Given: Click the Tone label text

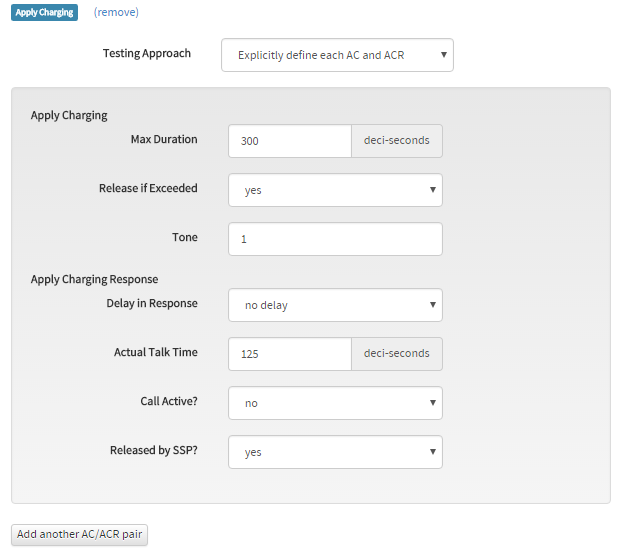Looking at the screenshot, I should tap(184, 237).
